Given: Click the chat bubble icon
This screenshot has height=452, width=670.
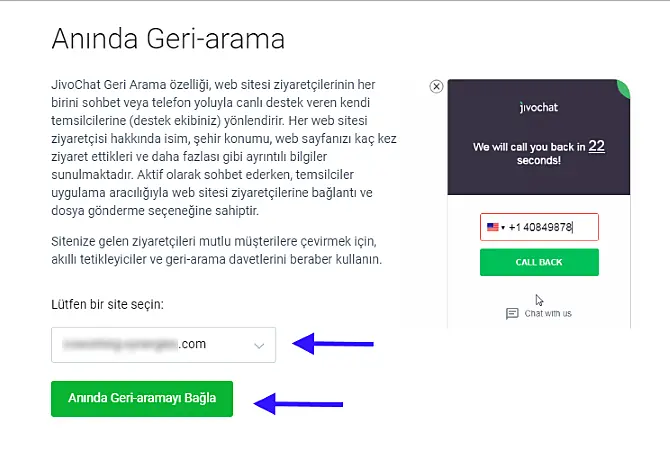Looking at the screenshot, I should click(x=512, y=313).
